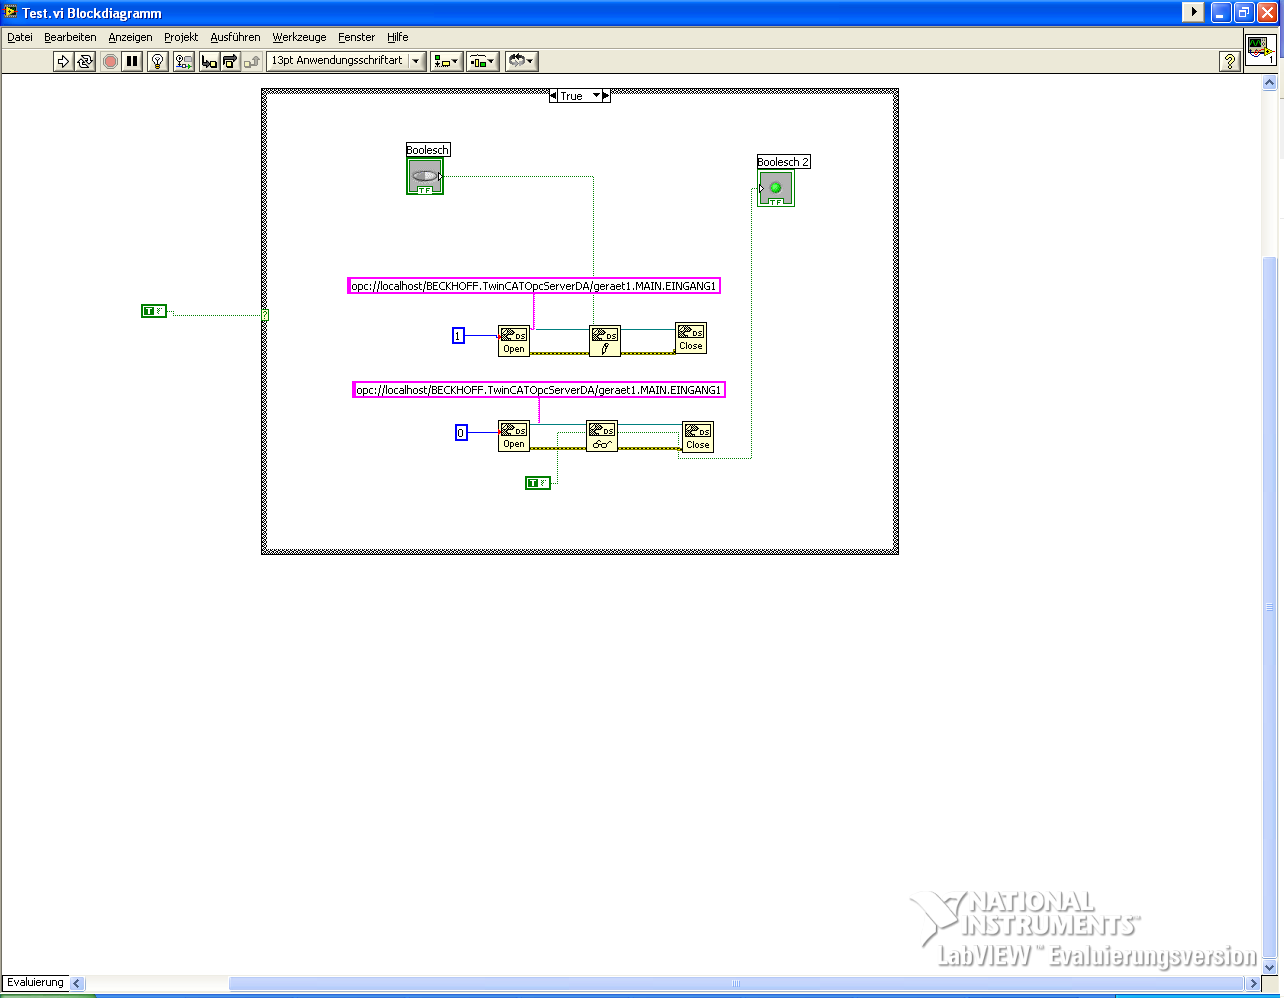
Task: Click the case selector terminal question mark
Action: click(x=265, y=315)
